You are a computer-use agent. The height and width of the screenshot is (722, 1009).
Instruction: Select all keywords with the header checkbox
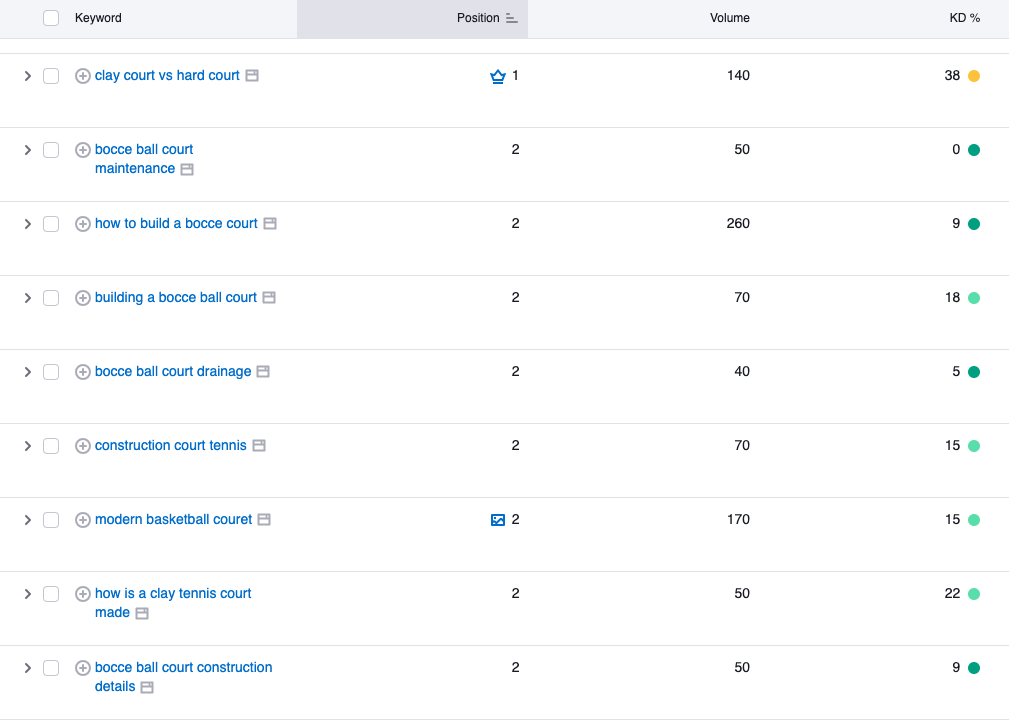tap(51, 18)
